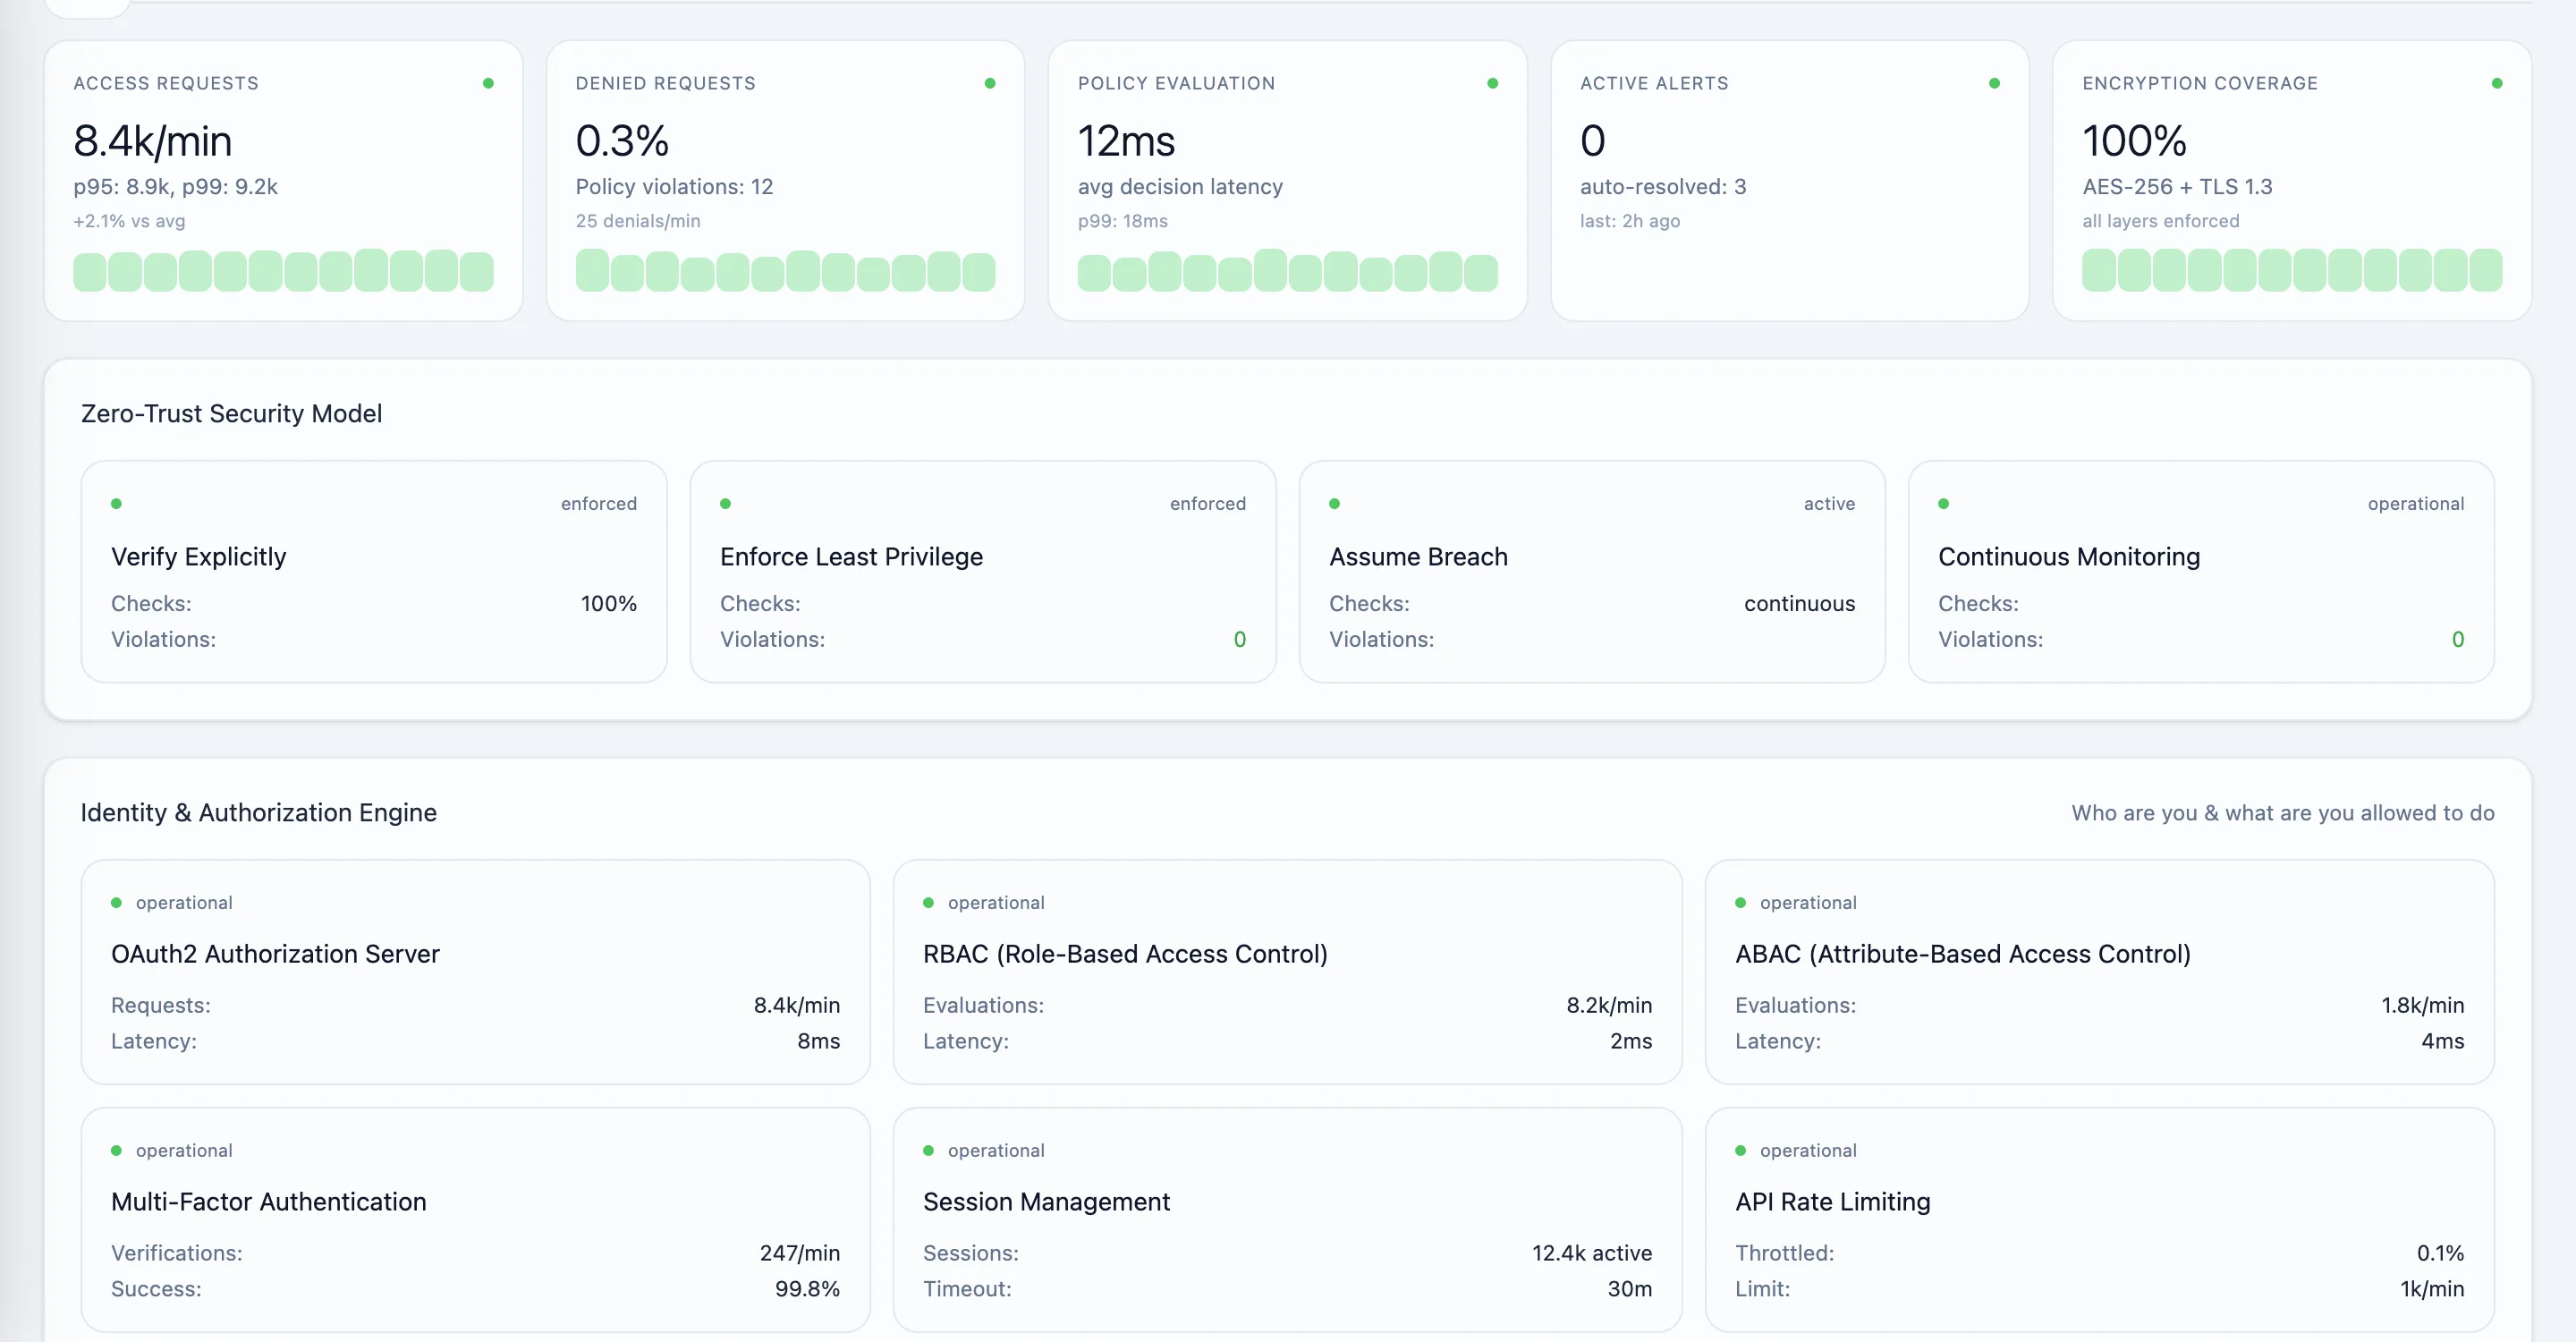Toggle the active badge on Assume Breach
Image resolution: width=2576 pixels, height=1342 pixels.
pos(1829,503)
